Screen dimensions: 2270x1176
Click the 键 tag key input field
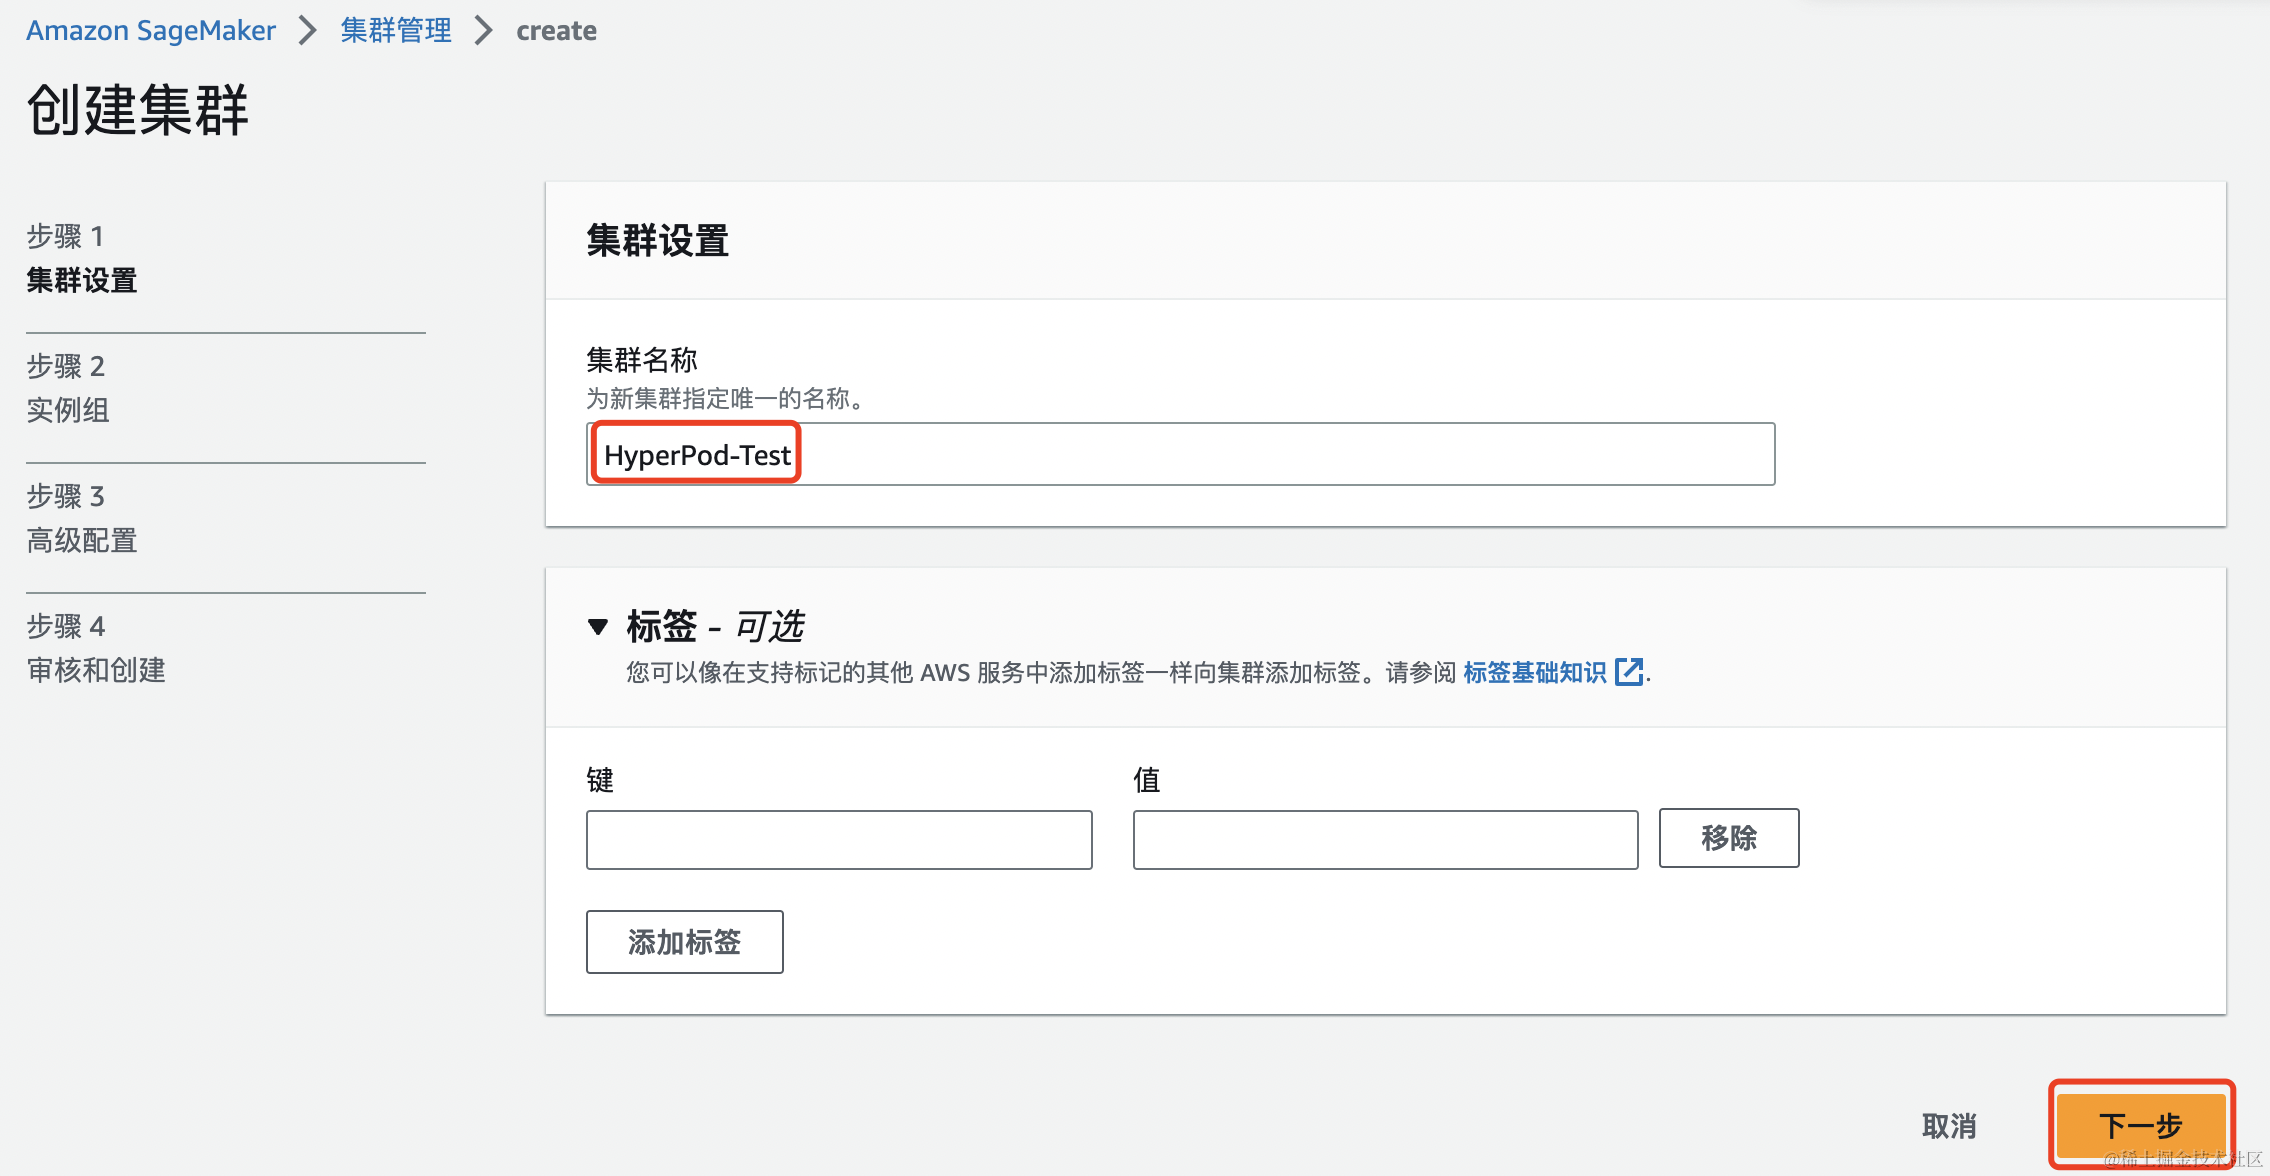tap(839, 839)
